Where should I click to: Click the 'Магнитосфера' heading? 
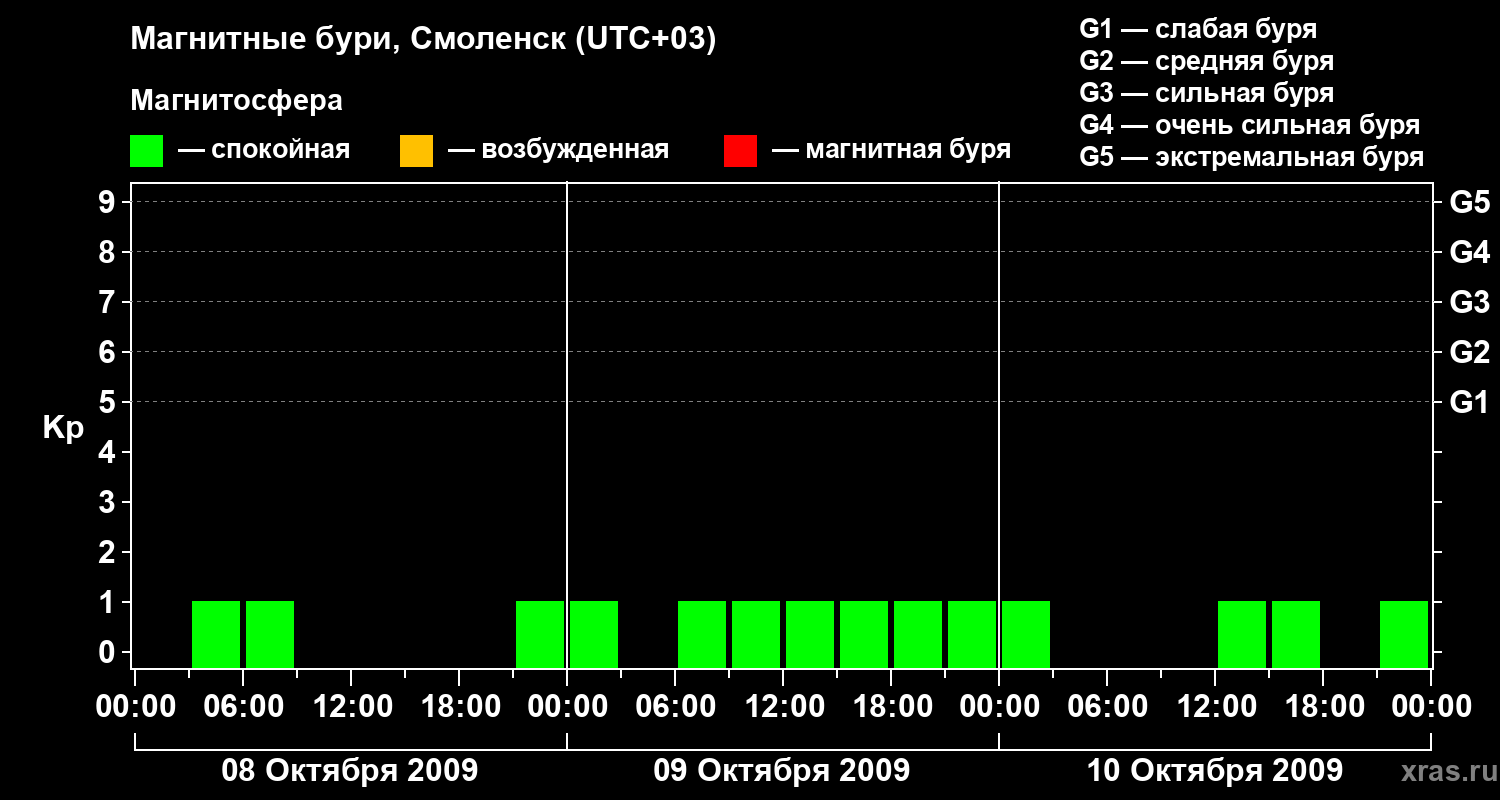click(236, 101)
